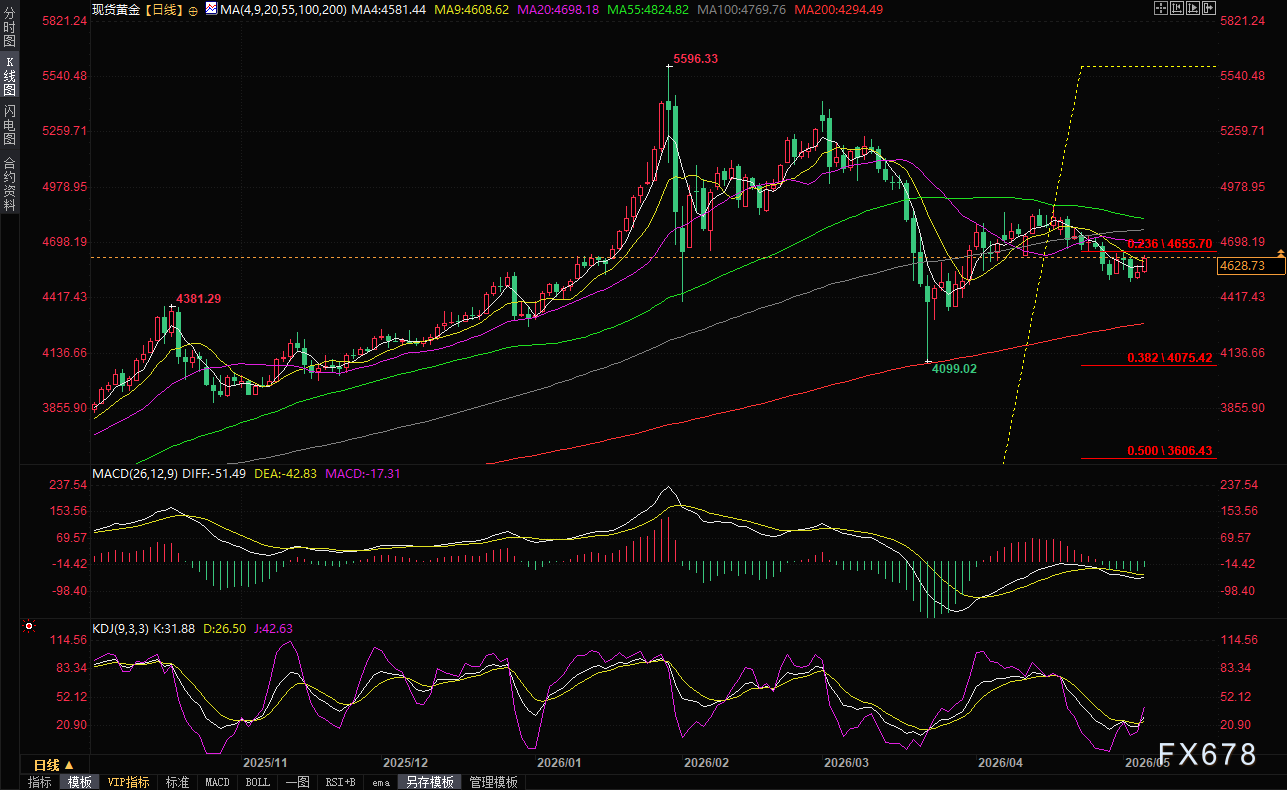
Task: Open the 日线 period dropdown
Action: click(55, 765)
